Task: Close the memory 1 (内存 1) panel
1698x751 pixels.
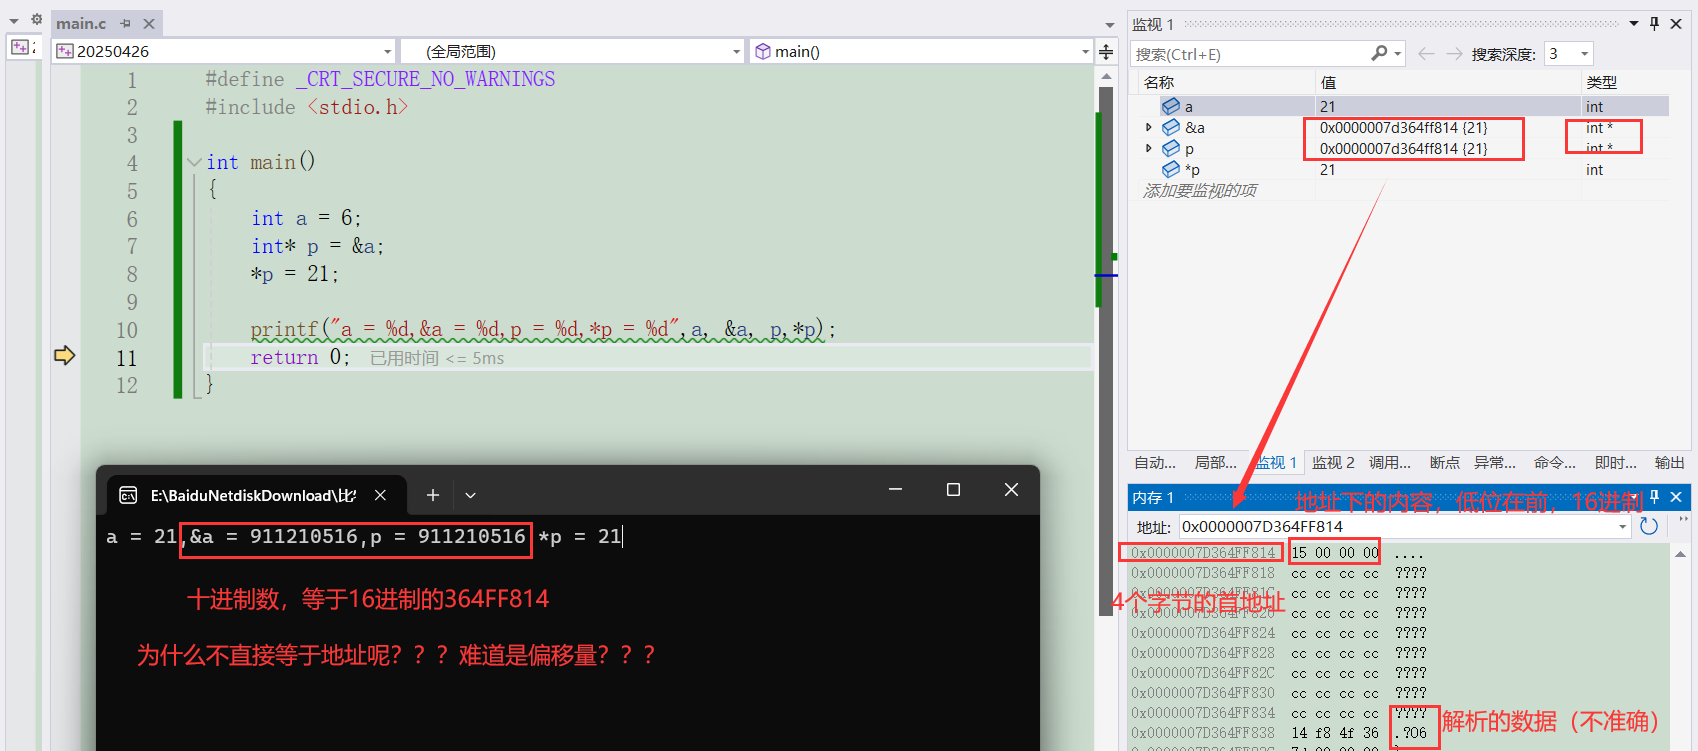Action: pos(1676,496)
